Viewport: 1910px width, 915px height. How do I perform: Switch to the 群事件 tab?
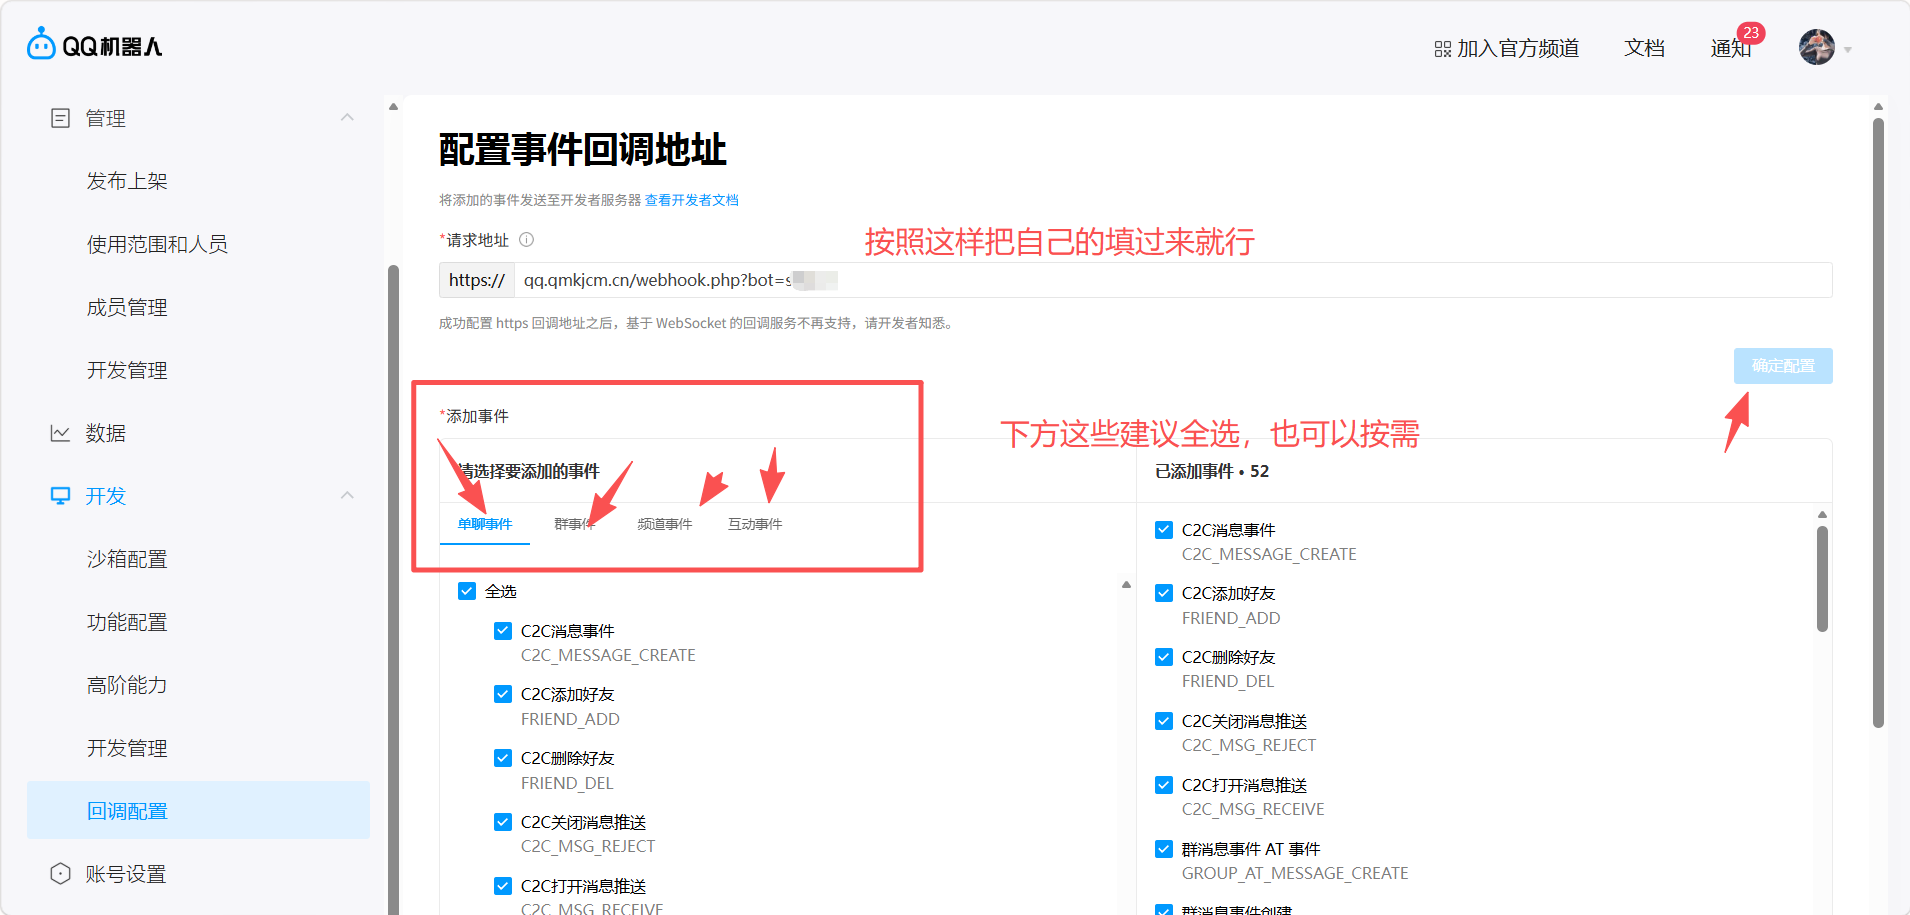(x=575, y=524)
